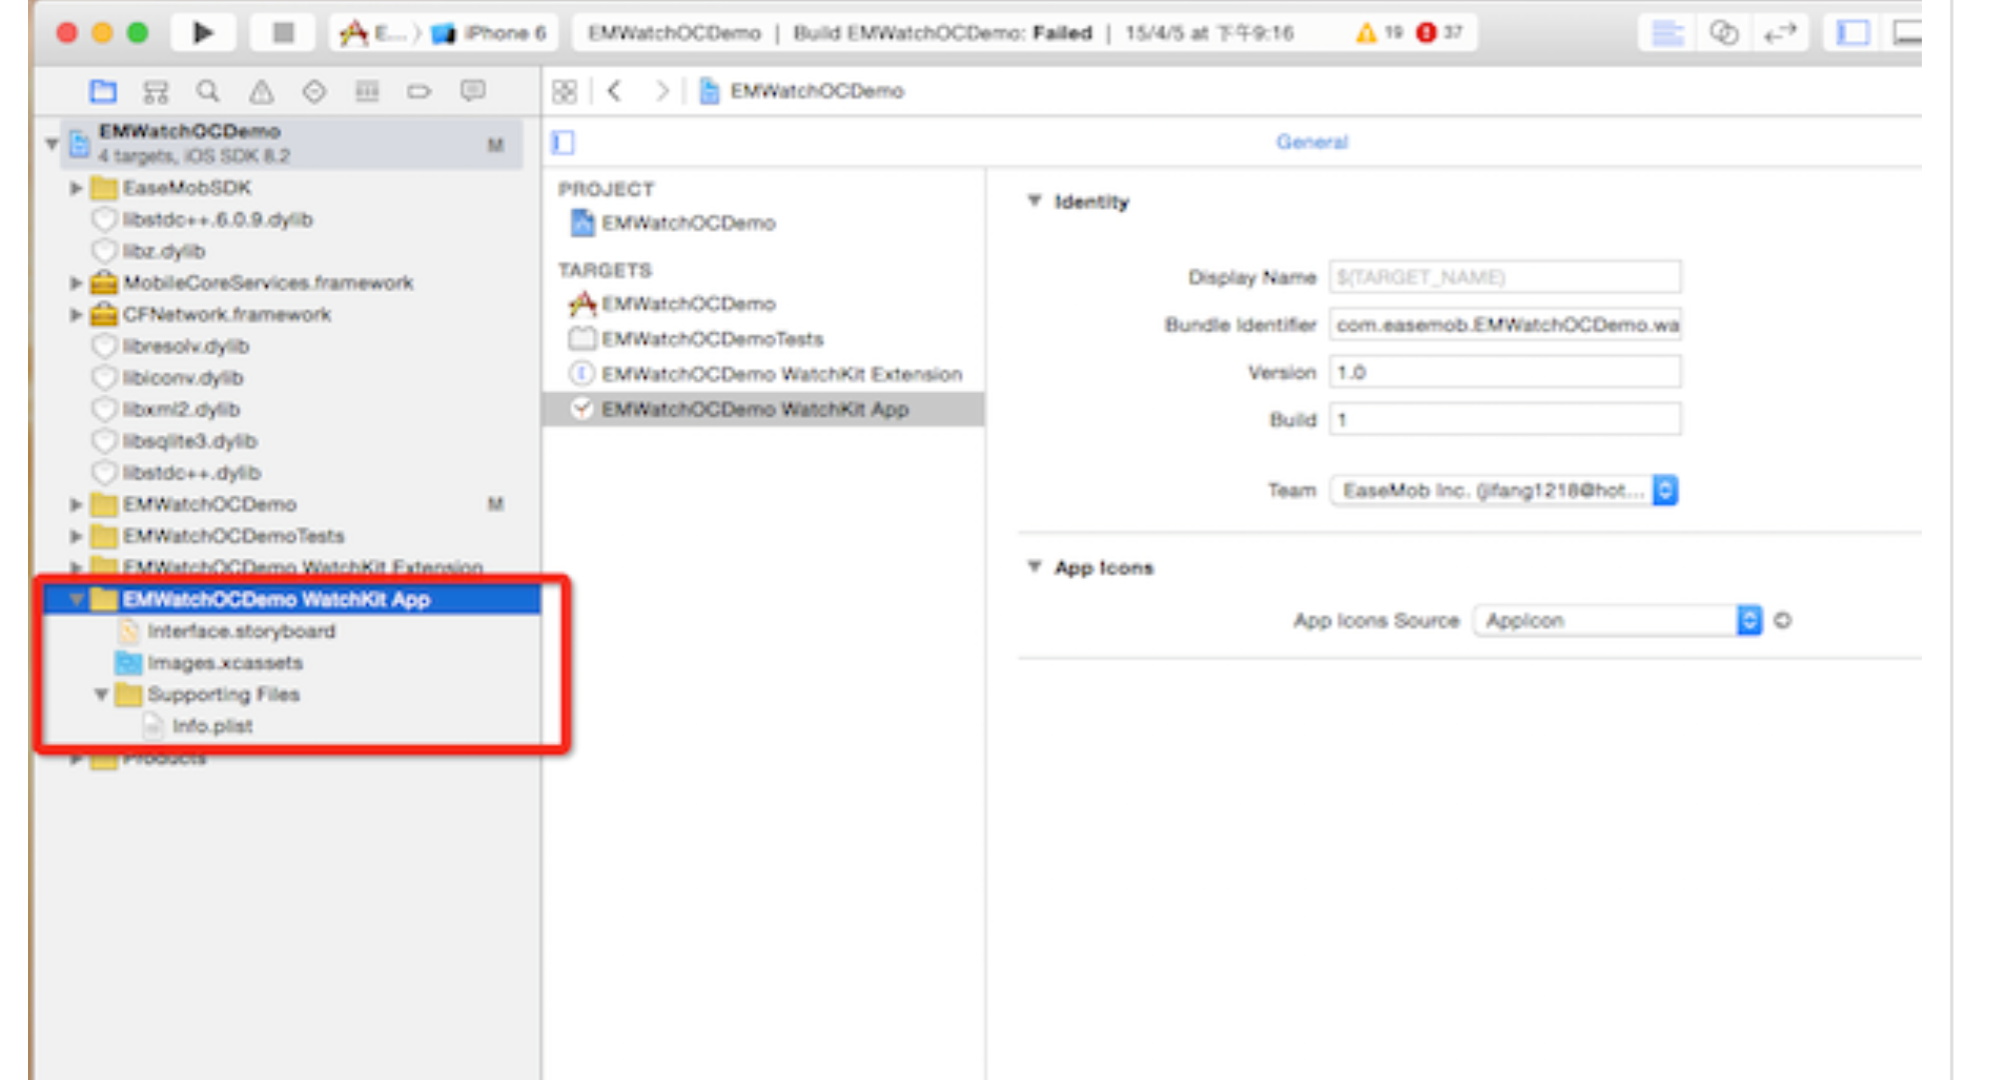Expand MobileCoreServices.framework
1998x1080 pixels.
point(76,283)
